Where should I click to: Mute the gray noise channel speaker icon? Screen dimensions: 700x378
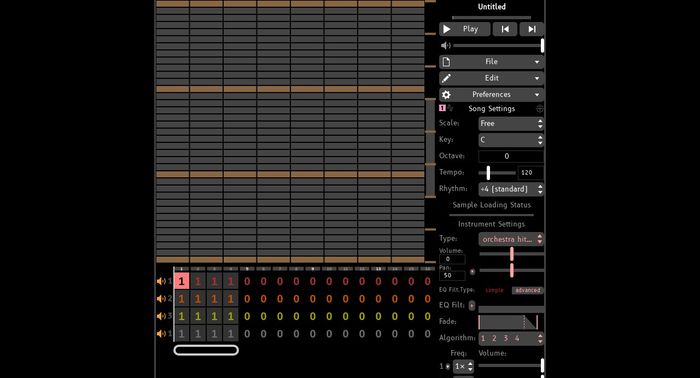tap(161, 333)
